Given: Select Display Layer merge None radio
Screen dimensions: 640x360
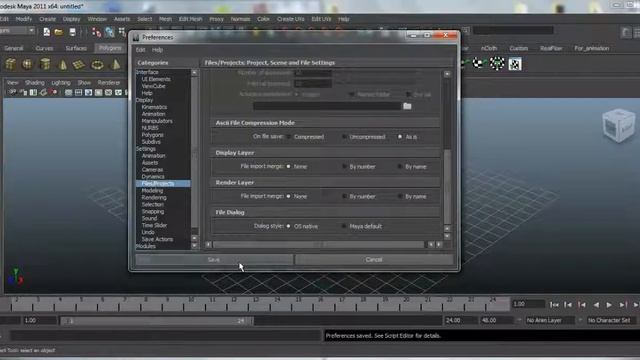Looking at the screenshot, I should click(x=289, y=167).
